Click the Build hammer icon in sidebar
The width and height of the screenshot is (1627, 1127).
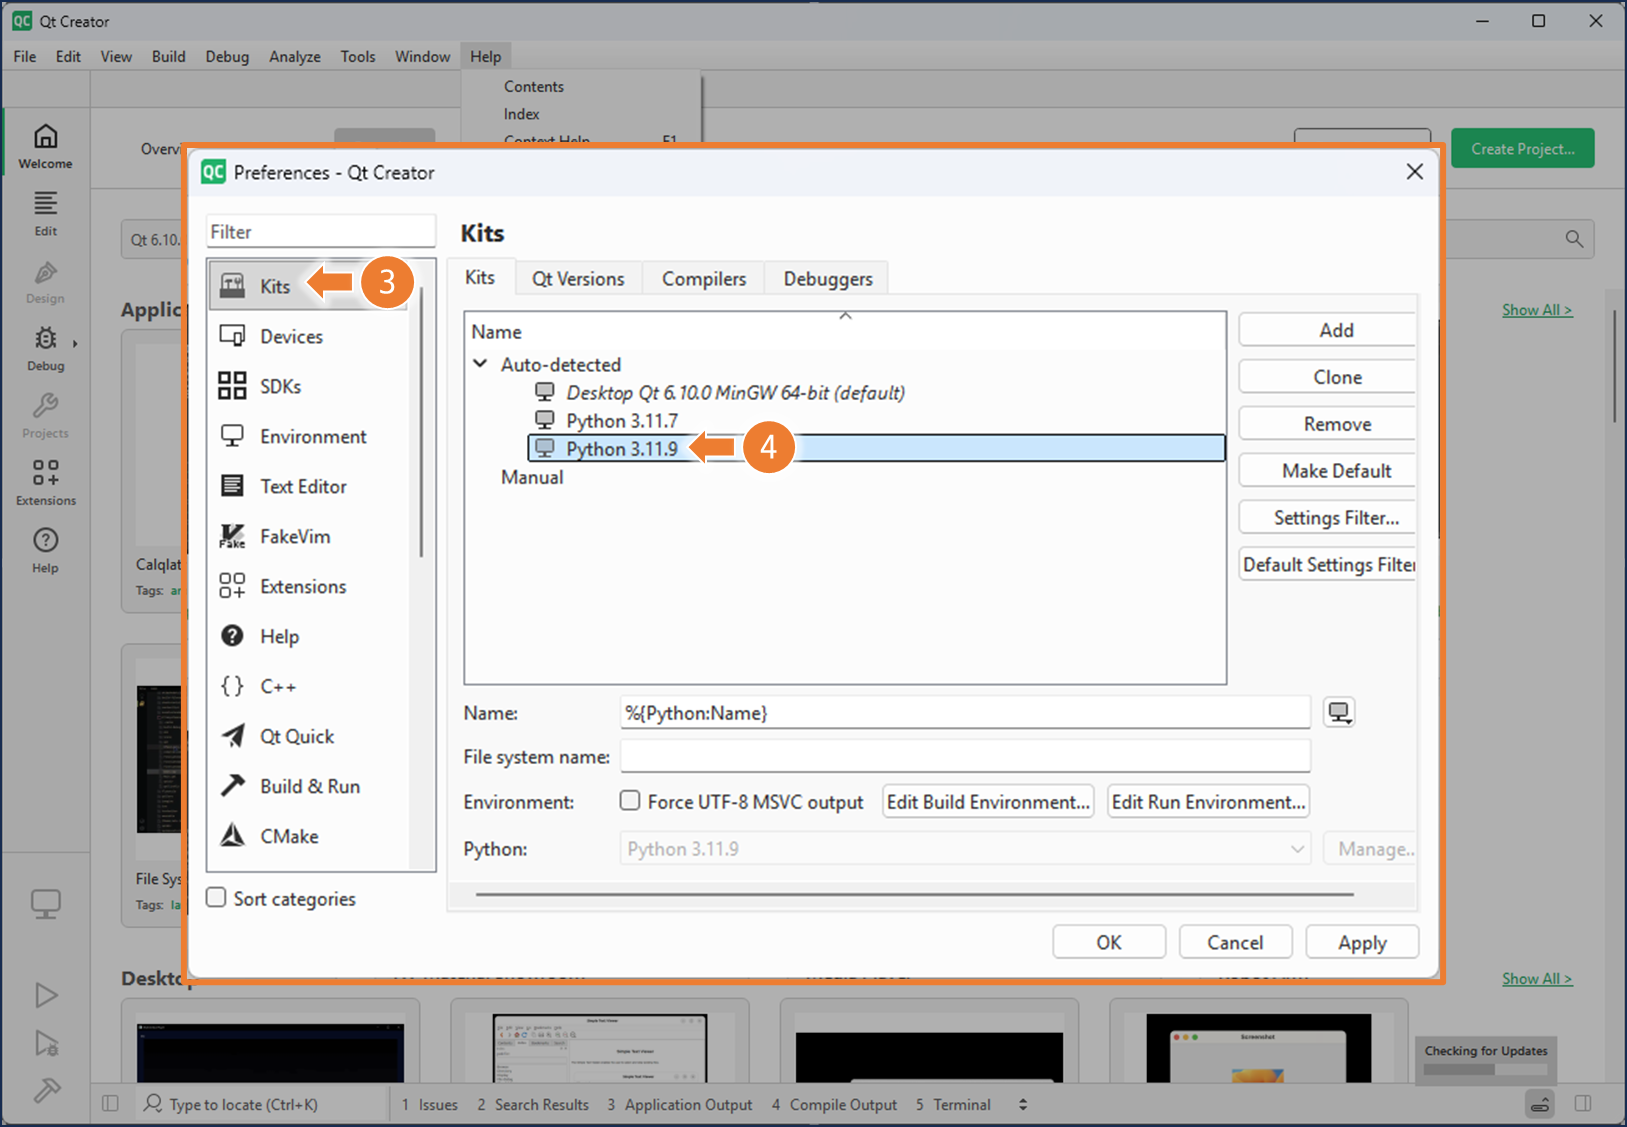point(46,1090)
